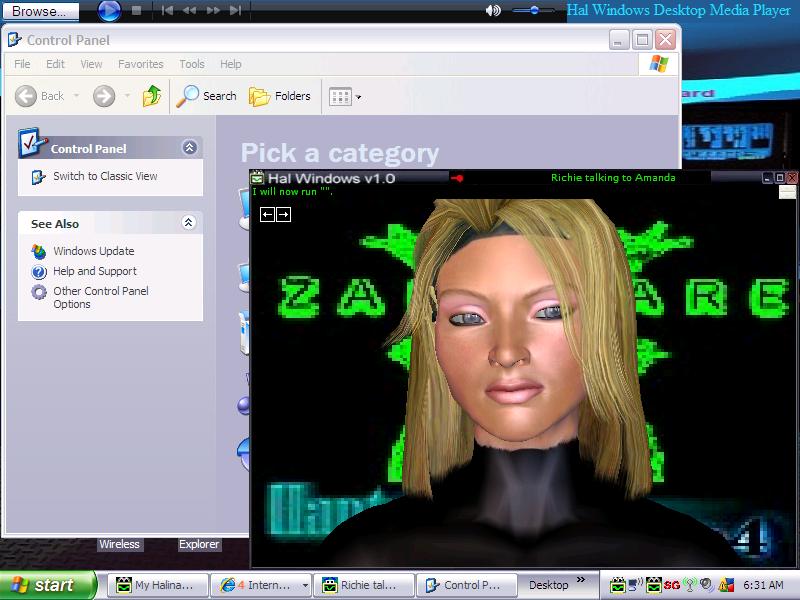
Task: Switch to the Control P... taskbar button
Action: pos(466,586)
